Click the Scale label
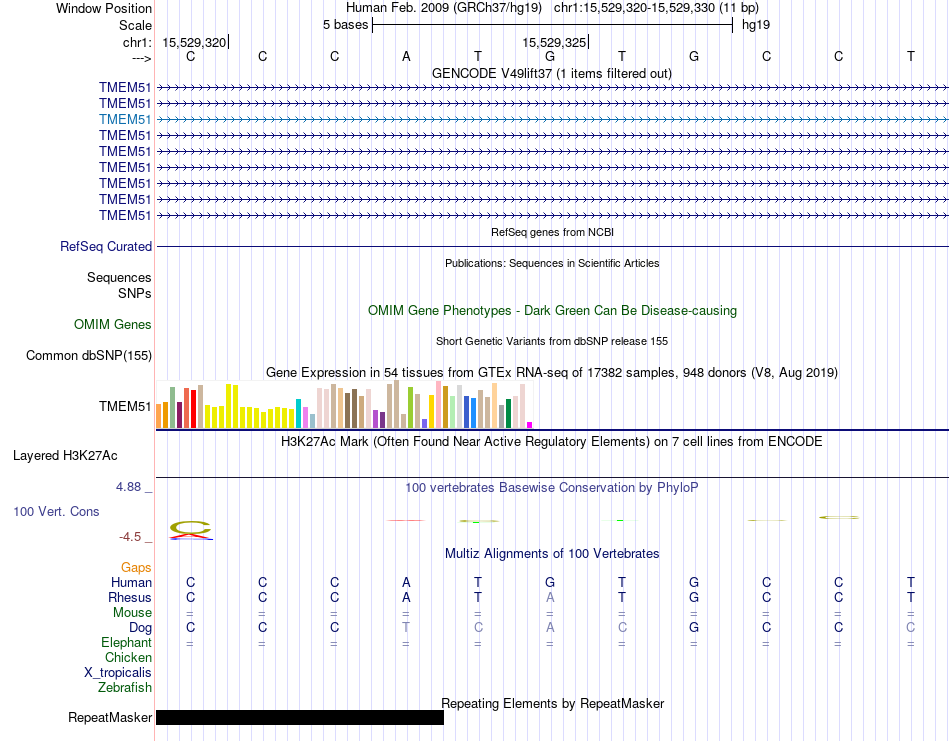950x741 pixels. (135, 25)
